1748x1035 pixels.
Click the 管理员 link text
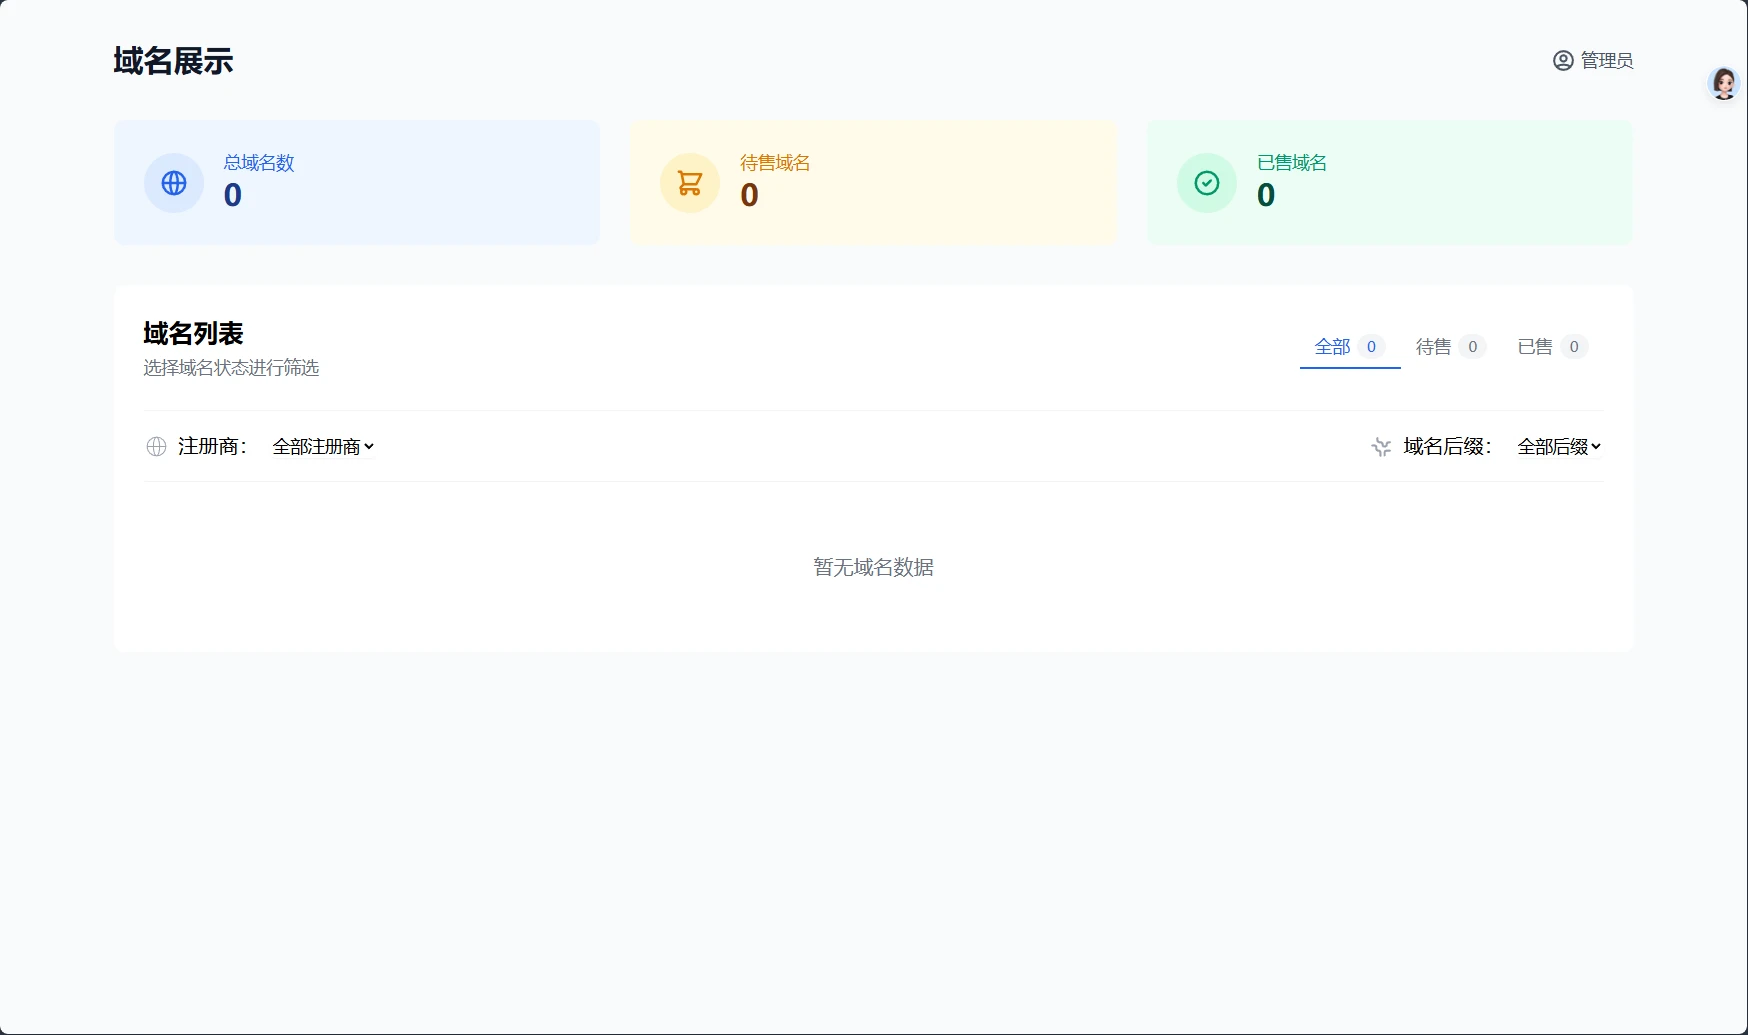click(x=1607, y=61)
